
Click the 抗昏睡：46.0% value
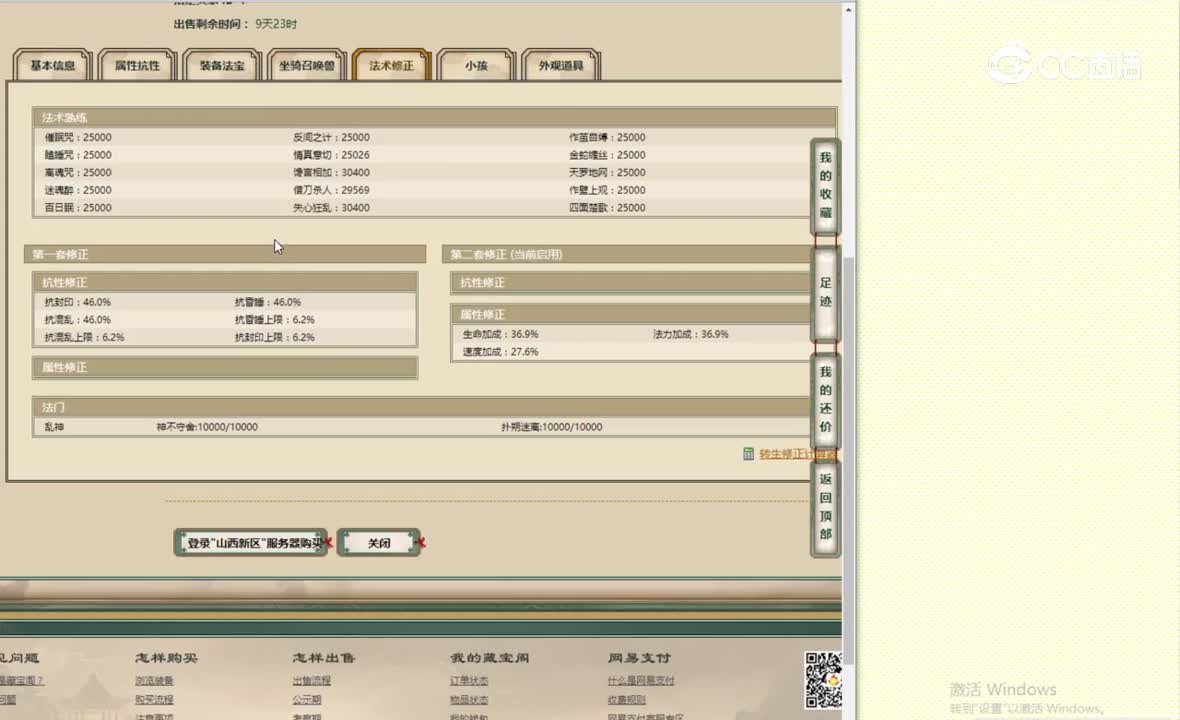click(268, 302)
